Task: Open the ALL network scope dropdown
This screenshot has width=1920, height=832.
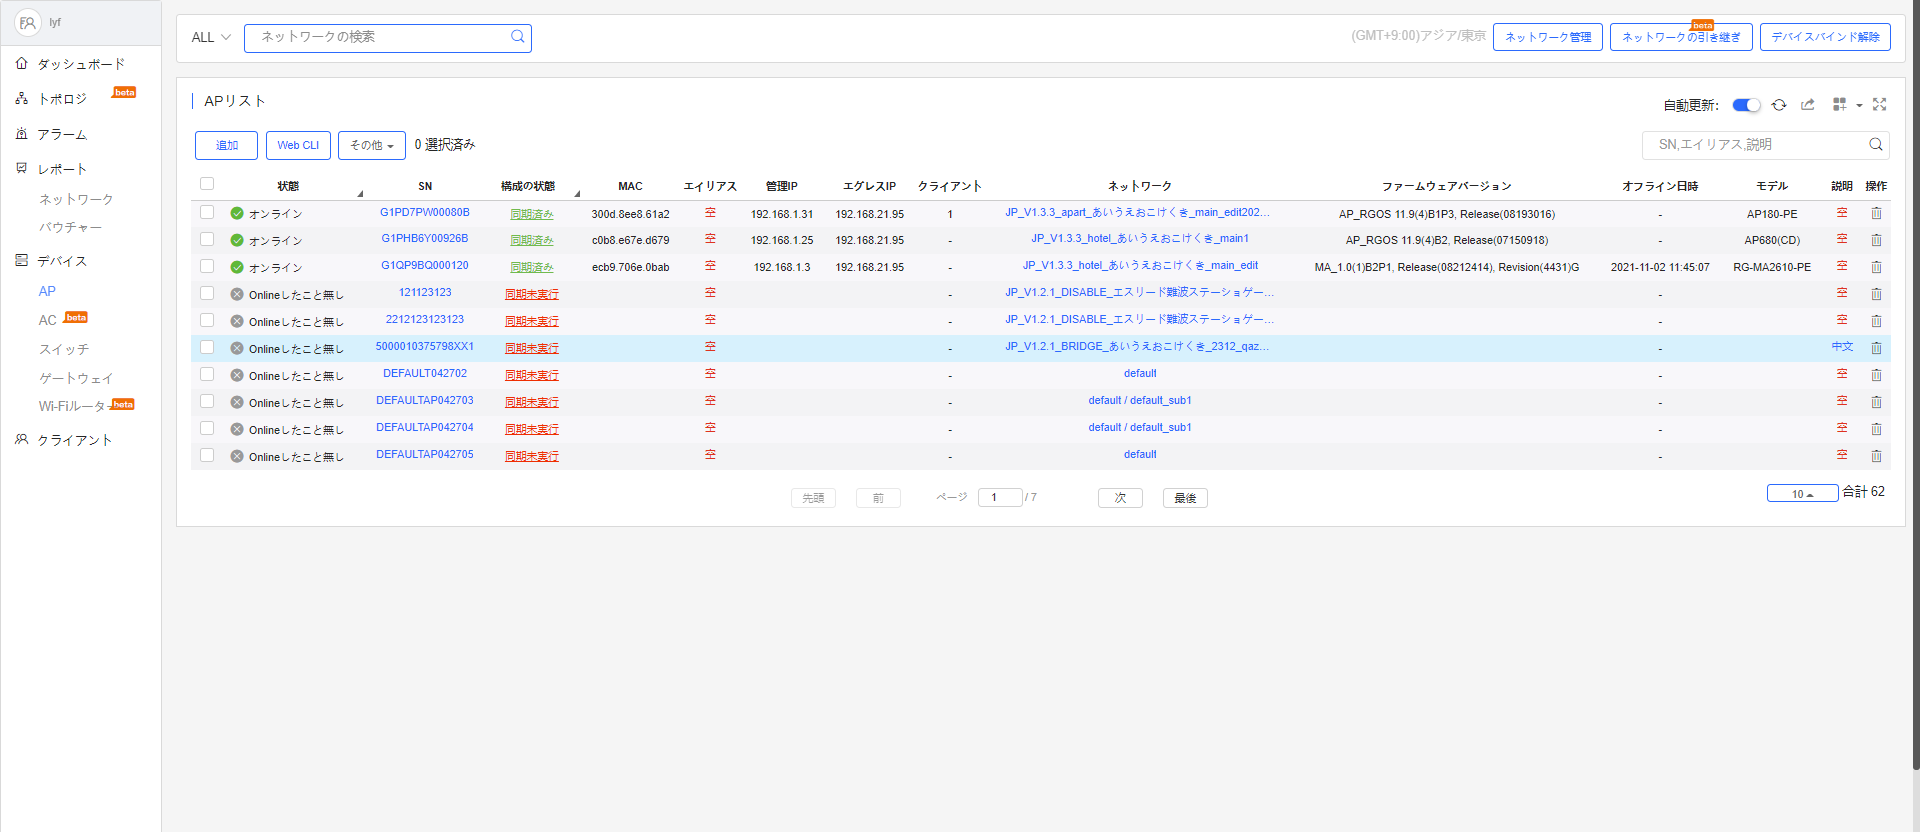Action: 211,37
